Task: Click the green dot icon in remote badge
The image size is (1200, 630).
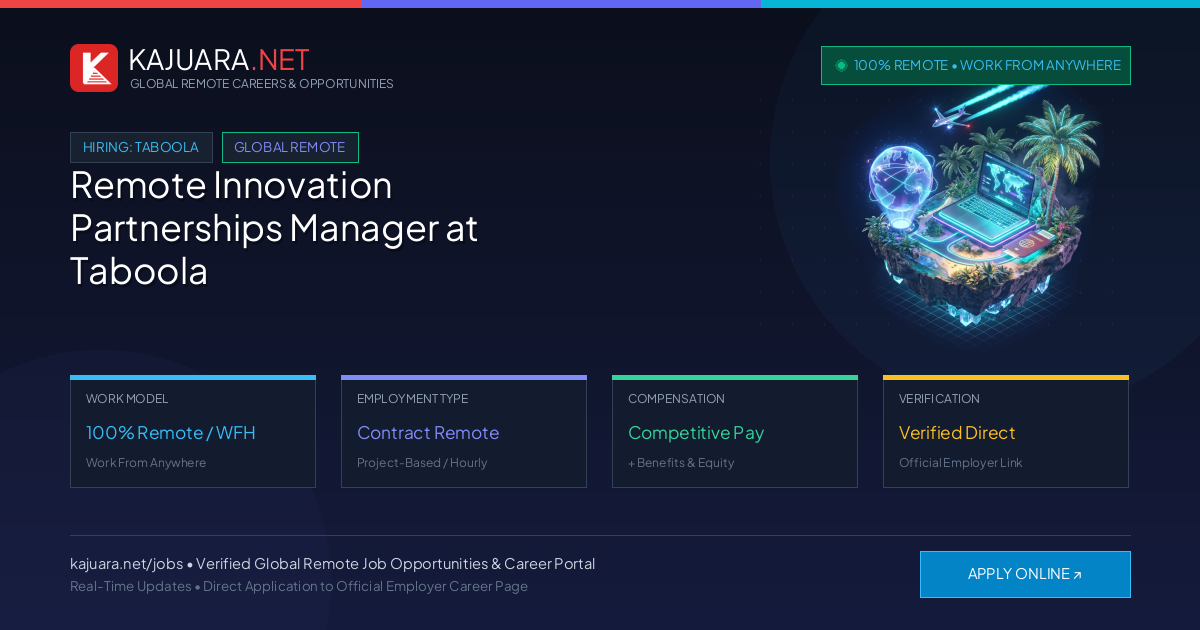Action: point(841,65)
